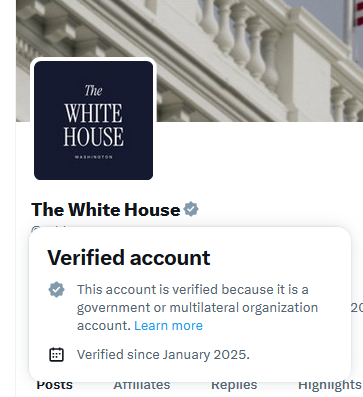Switch to the Posts tab
This screenshot has height=397, width=363.
pos(54,385)
